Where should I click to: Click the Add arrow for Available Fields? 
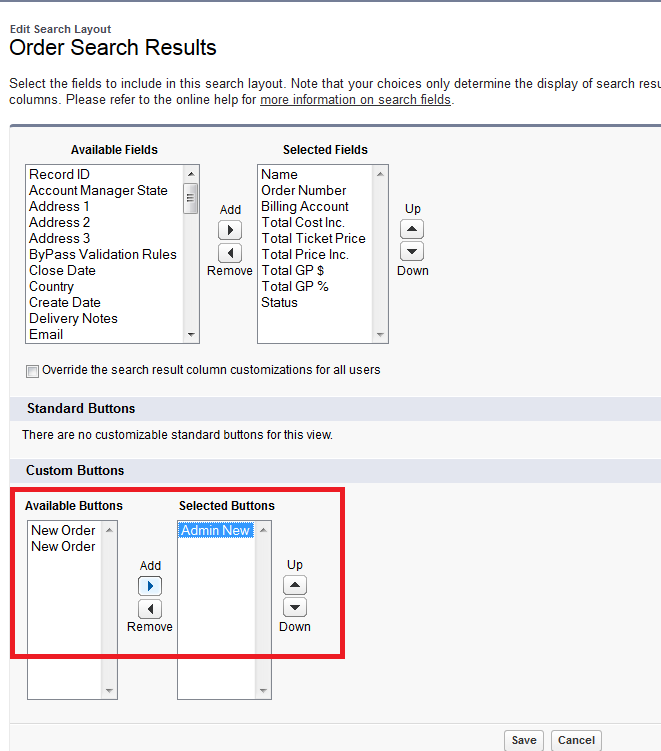tap(230, 230)
